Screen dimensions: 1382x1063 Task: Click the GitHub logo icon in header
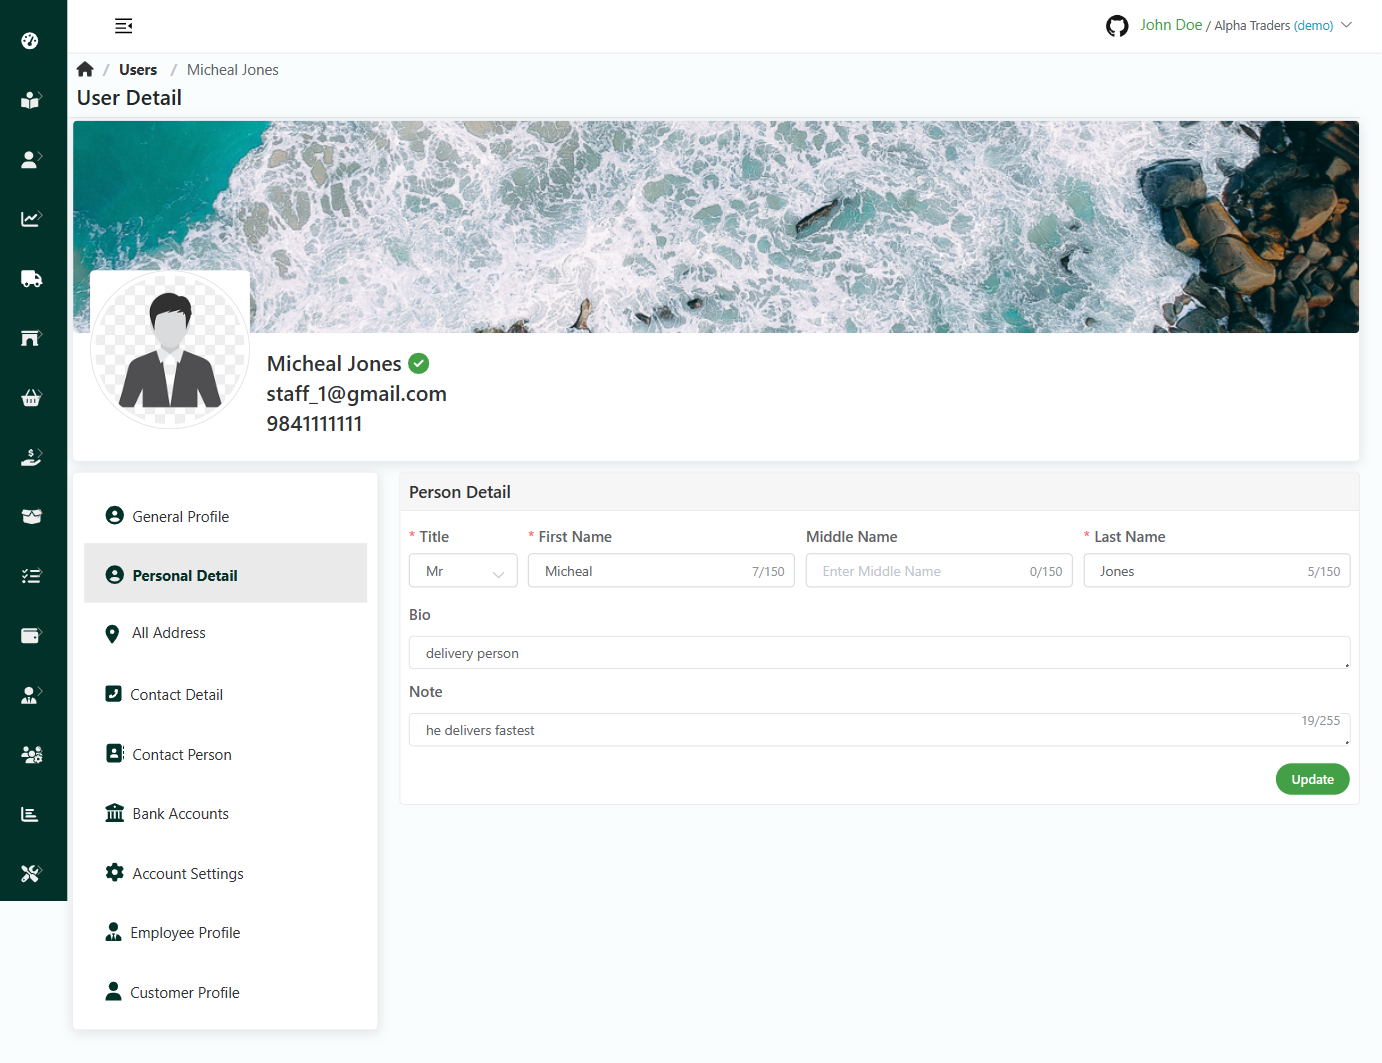[1117, 26]
